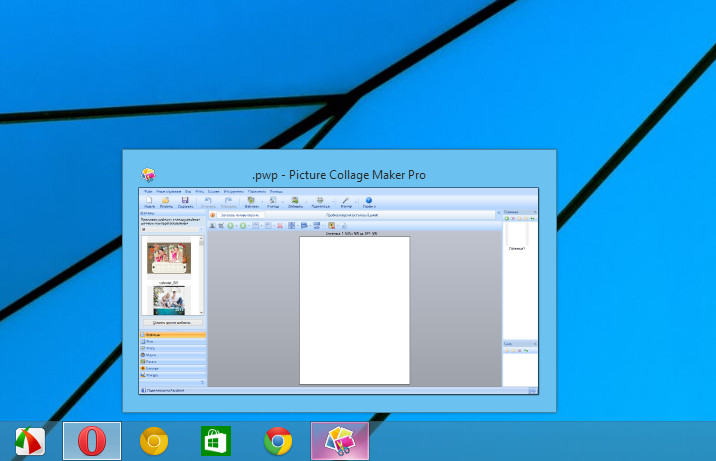Screen dimensions: 716x461
Task: Open the Windows Store taskbar icon
Action: coord(216,441)
